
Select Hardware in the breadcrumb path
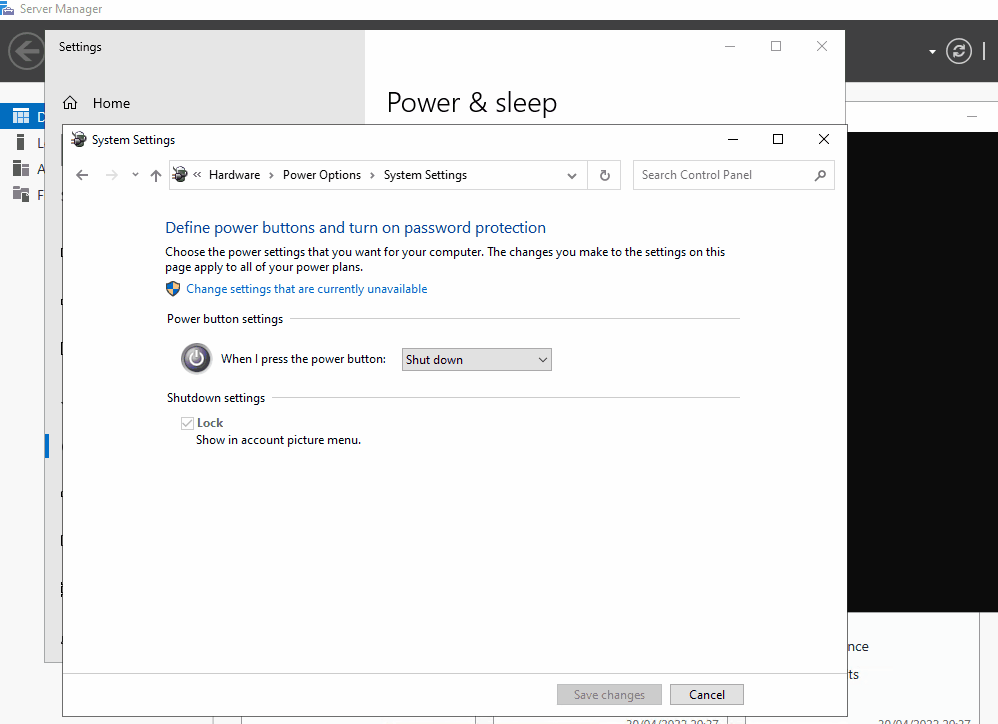[x=234, y=175]
